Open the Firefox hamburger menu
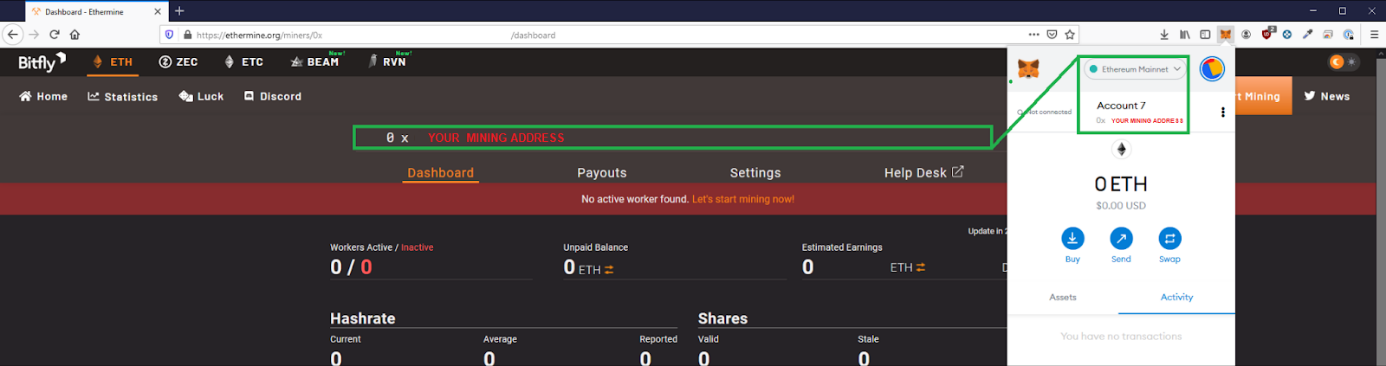This screenshot has width=1386, height=366. coord(1374,34)
